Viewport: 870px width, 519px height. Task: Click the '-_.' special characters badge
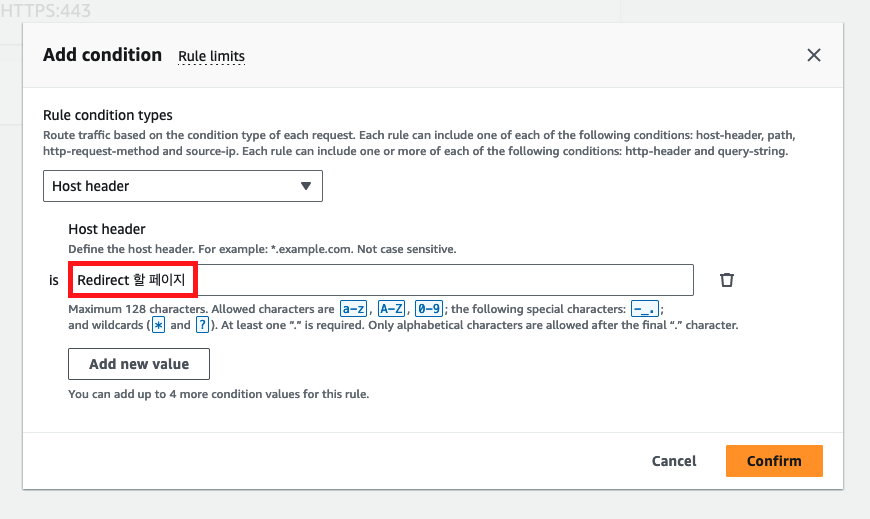646,309
